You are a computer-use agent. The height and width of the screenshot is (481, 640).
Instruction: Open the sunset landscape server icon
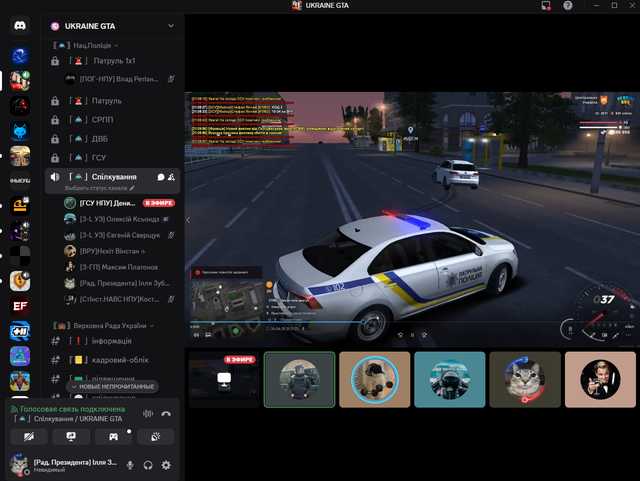[x=20, y=156]
